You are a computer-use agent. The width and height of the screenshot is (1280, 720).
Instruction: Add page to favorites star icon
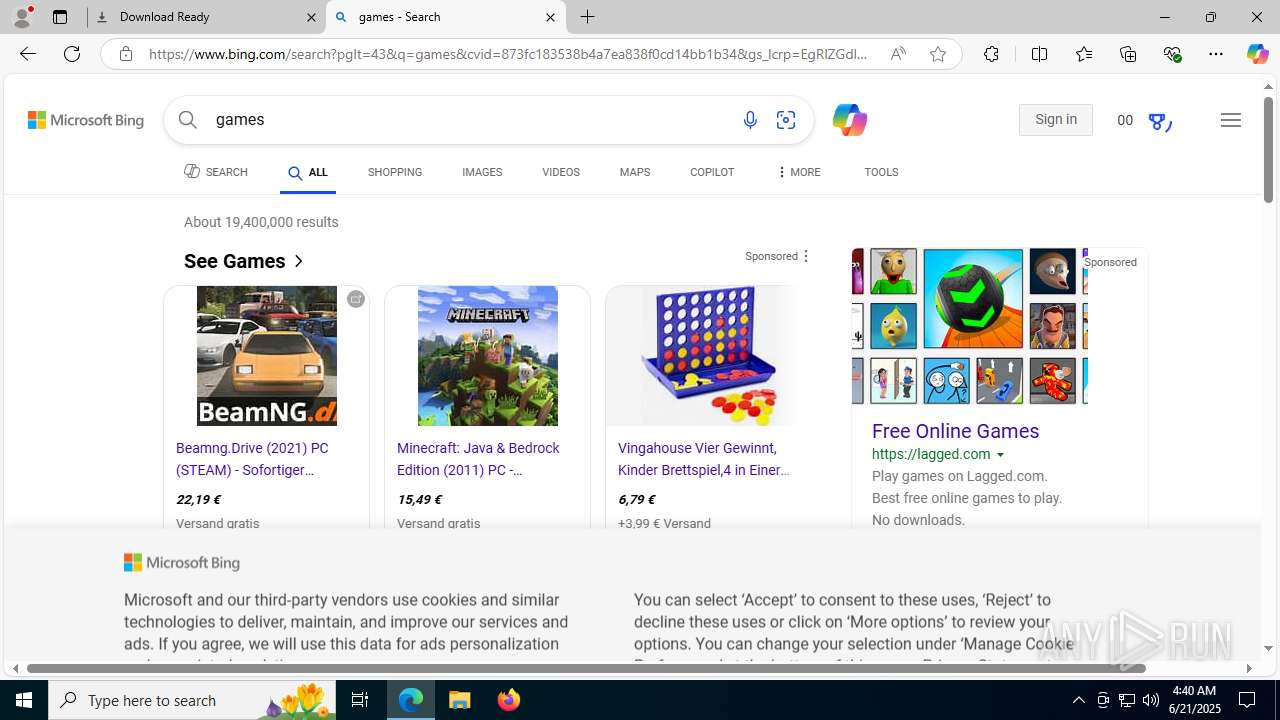[x=938, y=54]
